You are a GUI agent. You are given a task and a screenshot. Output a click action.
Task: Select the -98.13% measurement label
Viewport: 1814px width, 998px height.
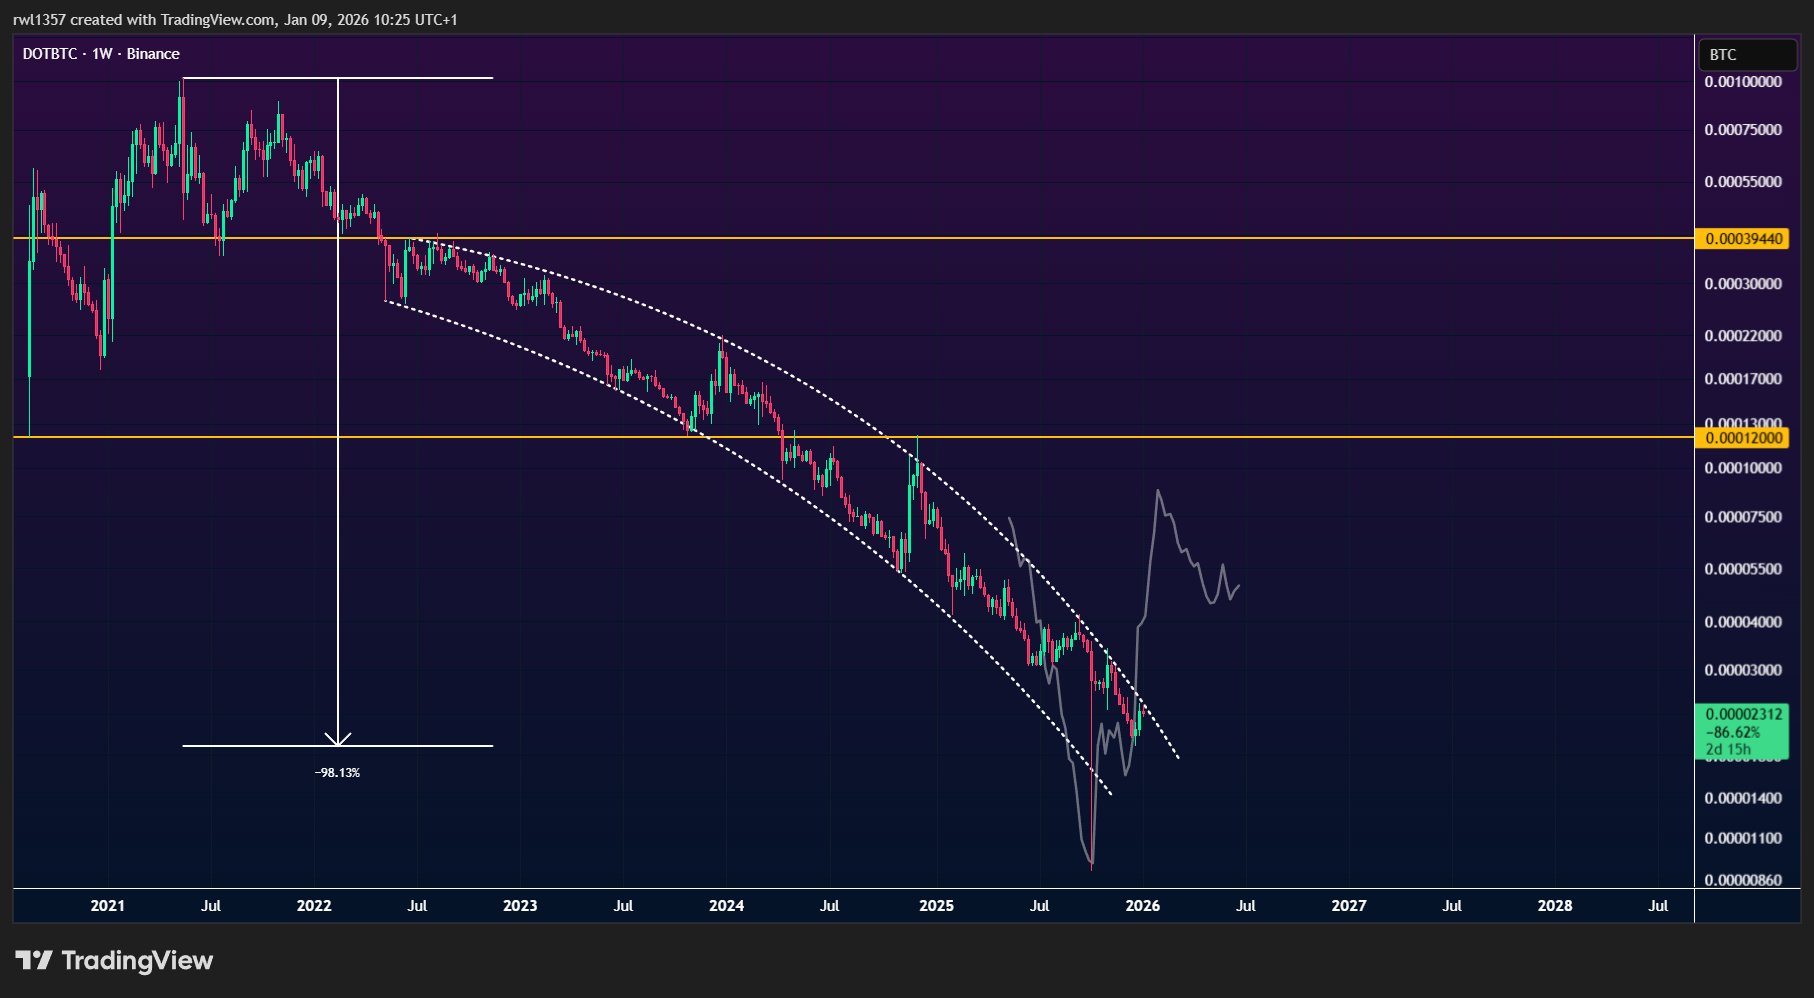pos(337,773)
